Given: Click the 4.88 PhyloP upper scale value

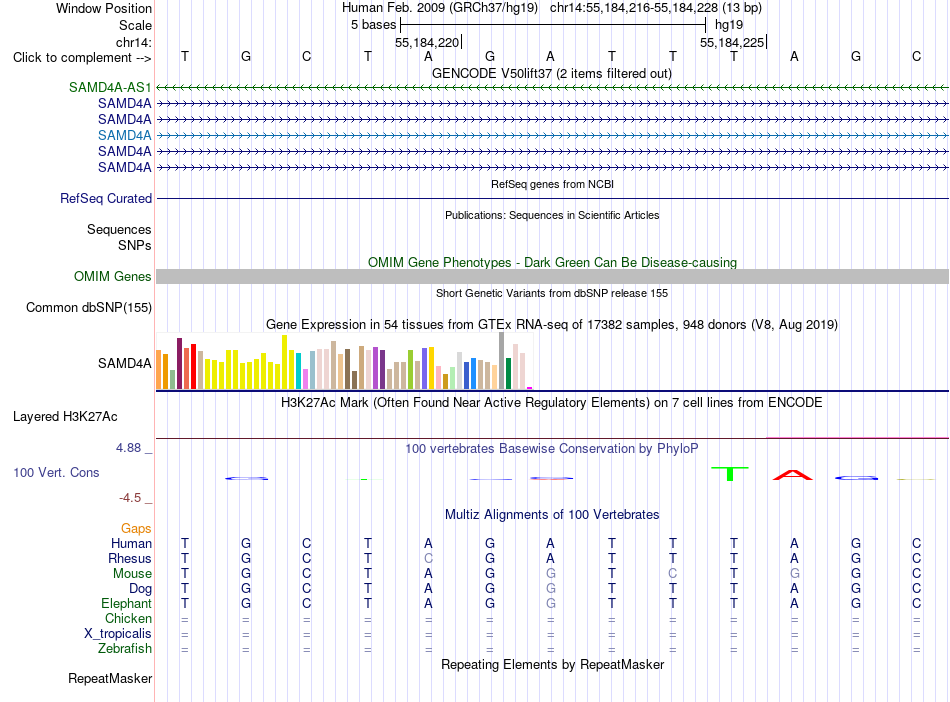Looking at the screenshot, I should (x=128, y=448).
